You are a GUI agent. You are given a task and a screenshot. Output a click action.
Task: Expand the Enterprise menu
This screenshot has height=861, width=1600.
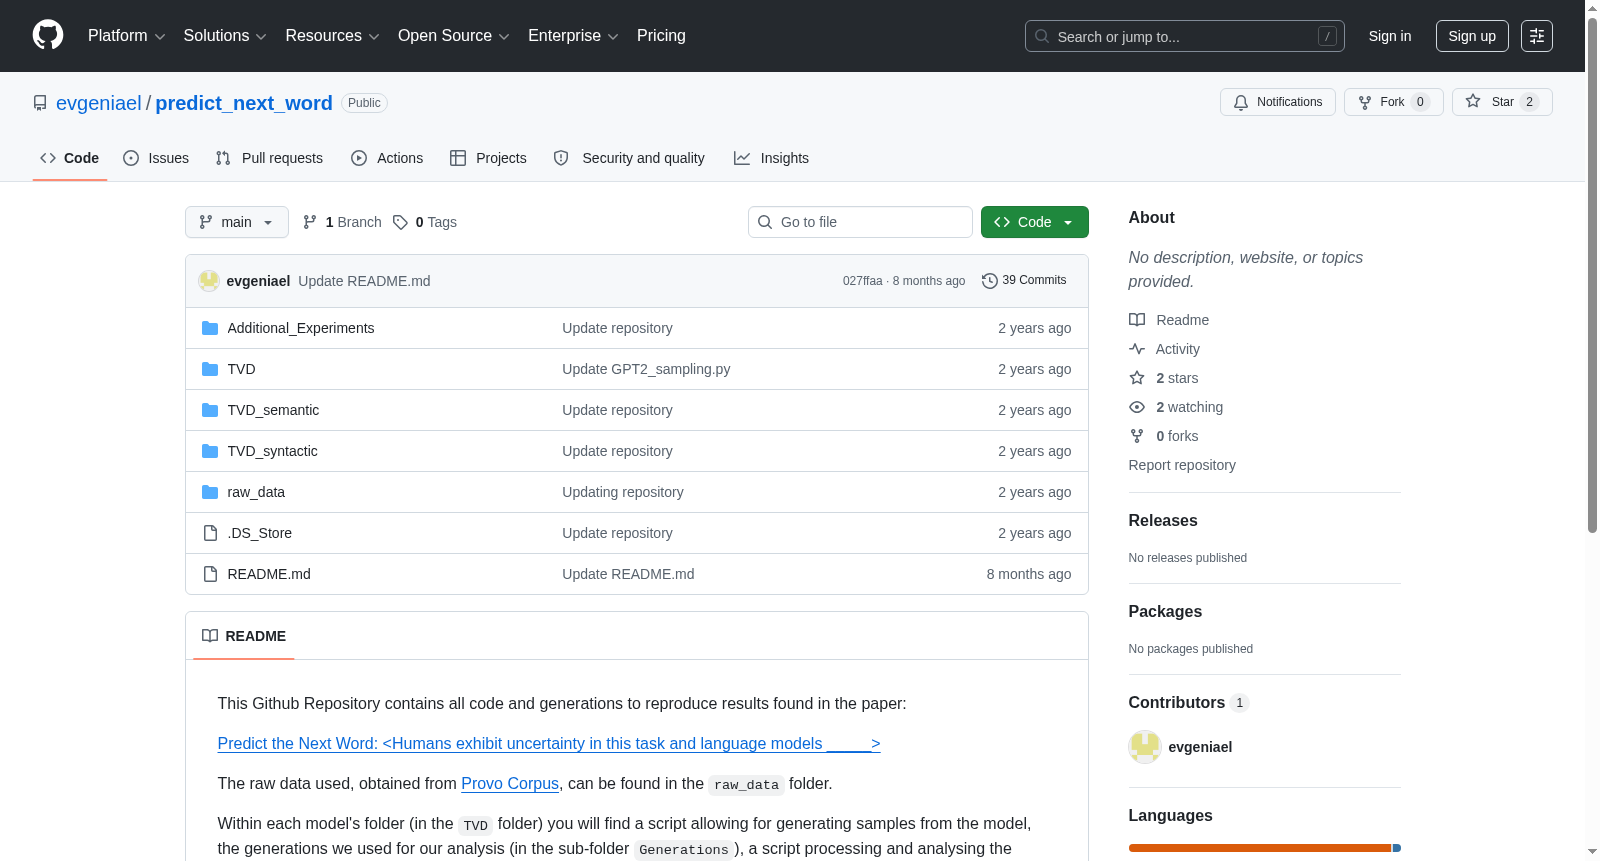(573, 36)
